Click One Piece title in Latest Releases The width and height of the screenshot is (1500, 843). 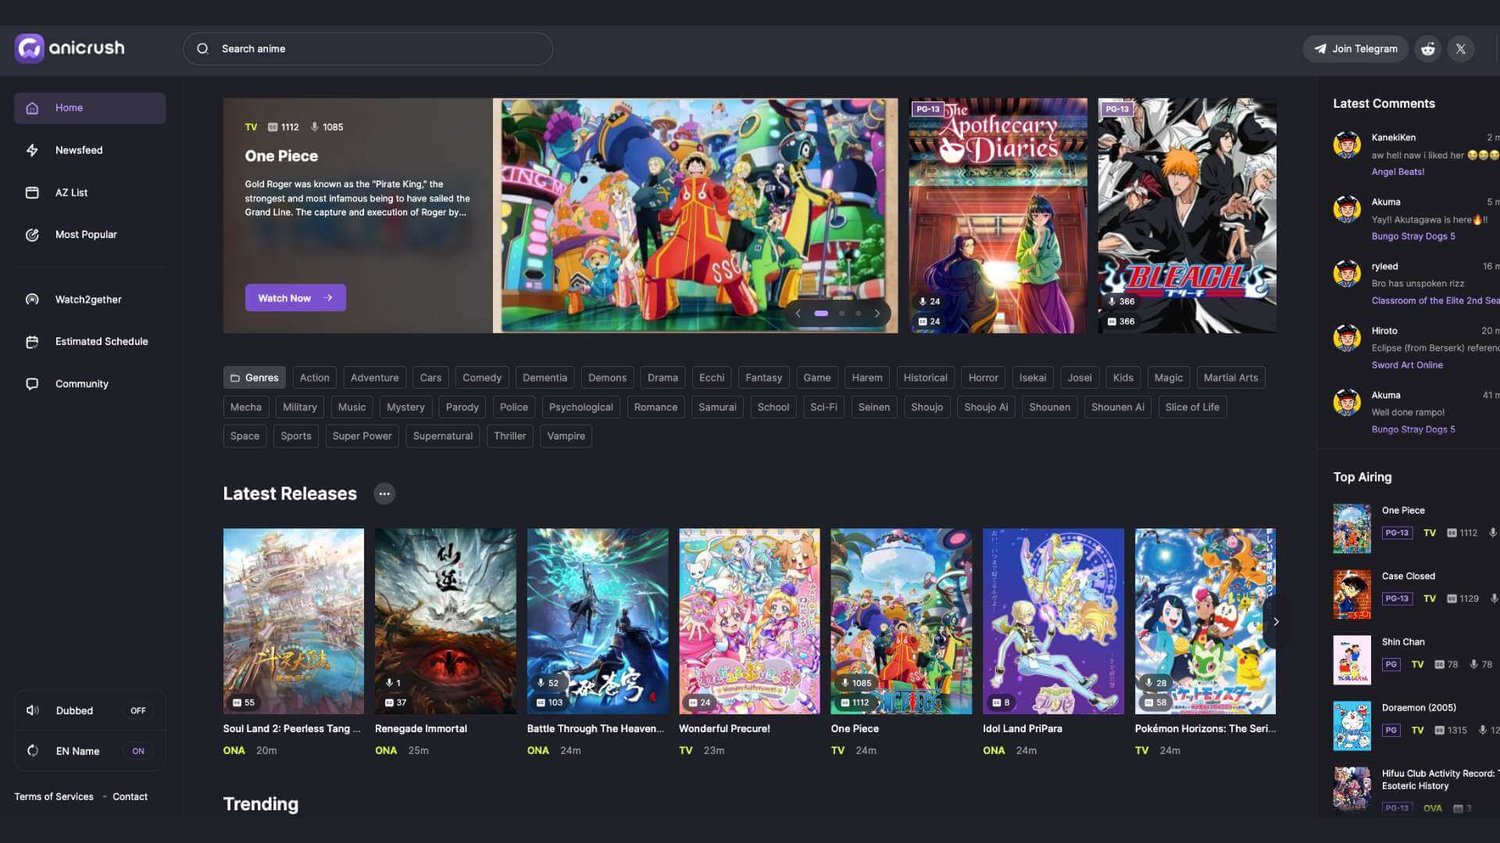855,729
